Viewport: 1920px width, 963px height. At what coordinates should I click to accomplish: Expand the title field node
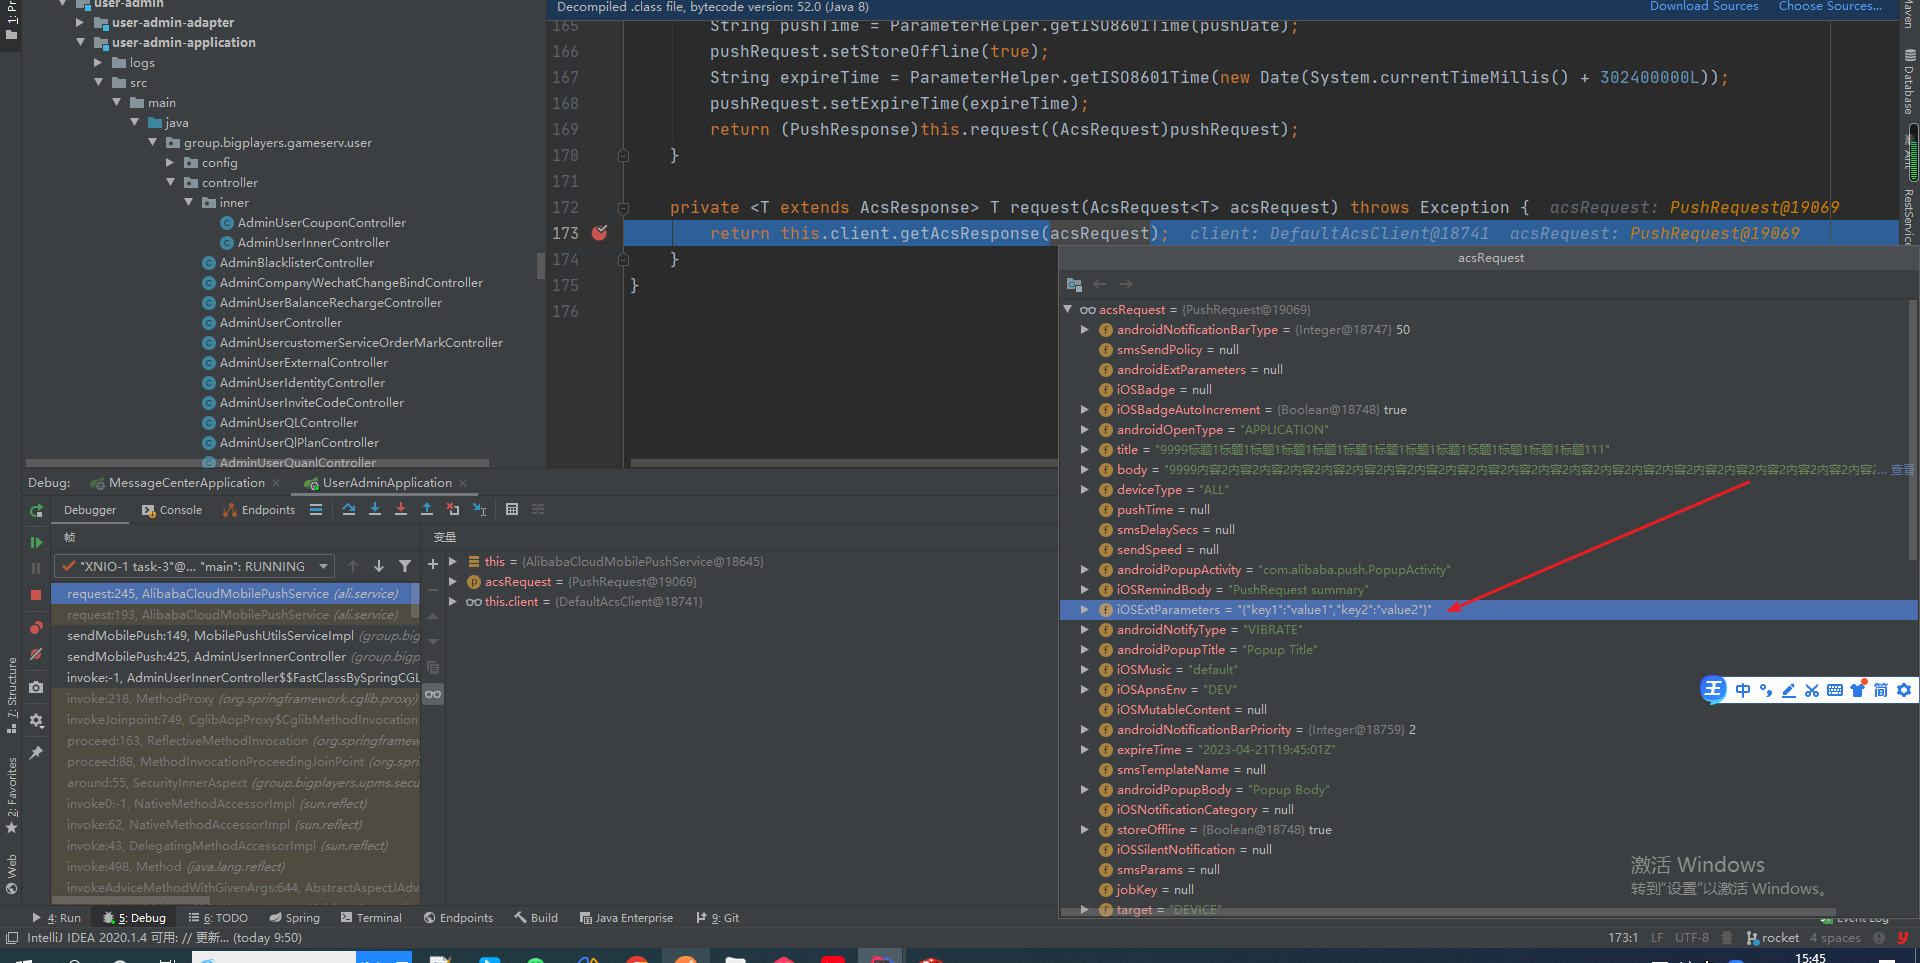1085,450
